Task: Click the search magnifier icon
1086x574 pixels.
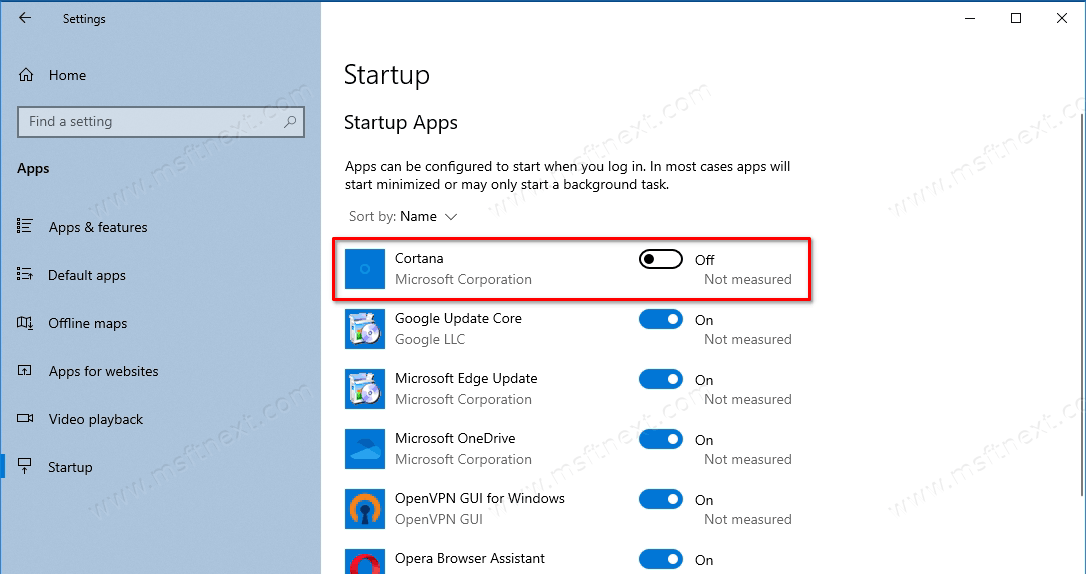Action: 290,122
